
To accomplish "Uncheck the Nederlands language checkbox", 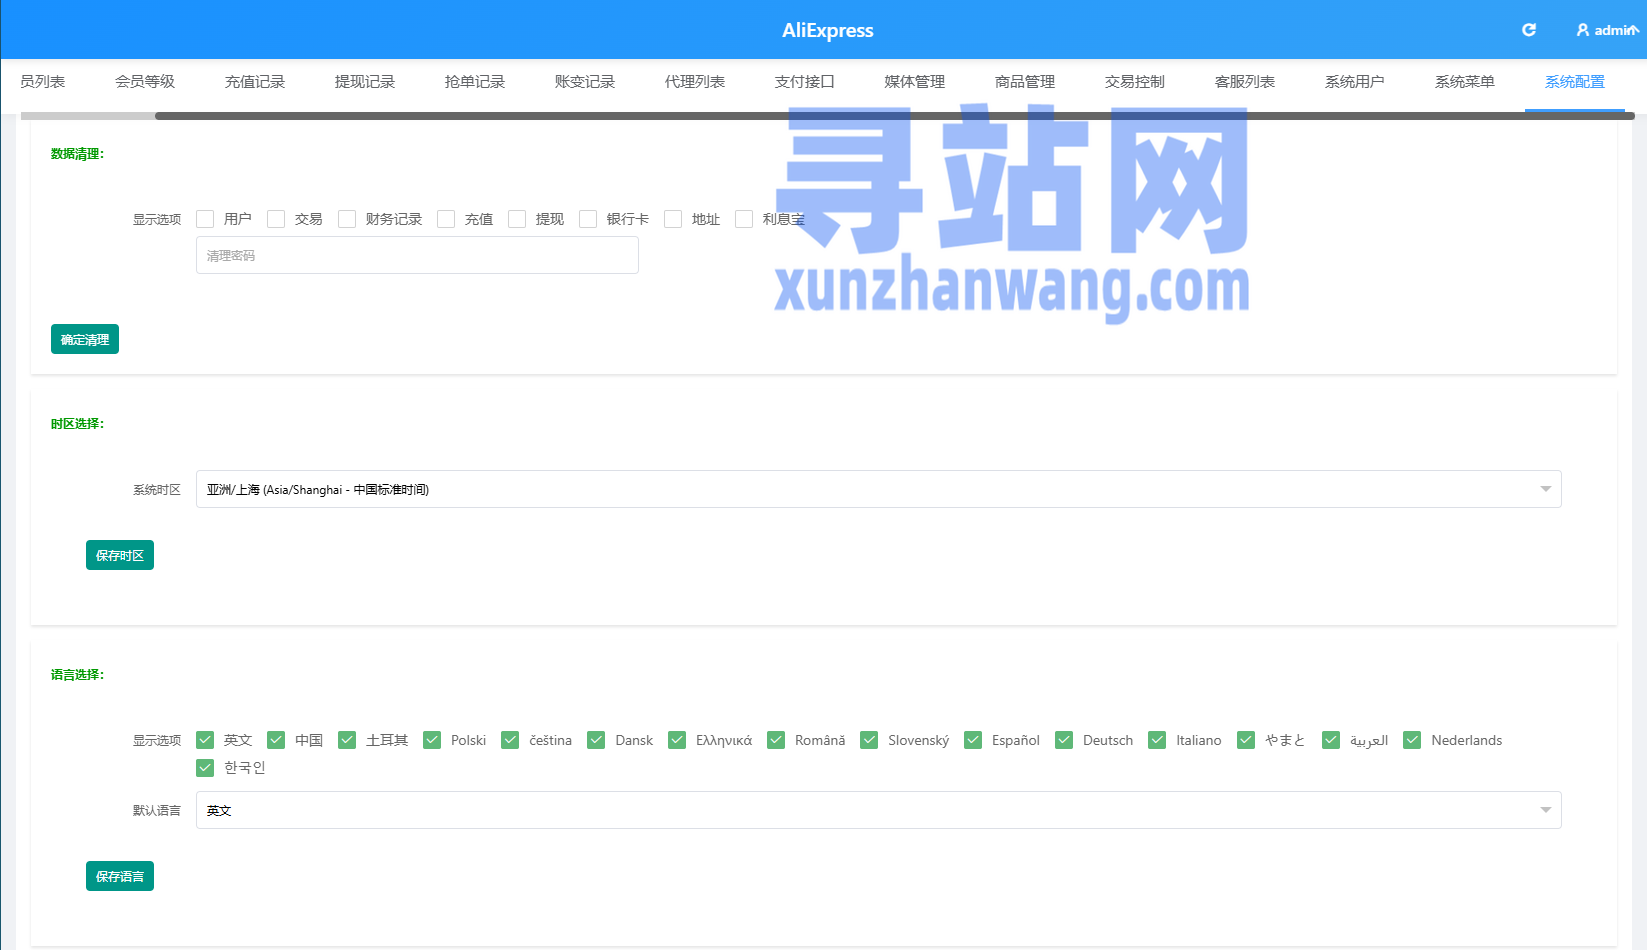I will point(1412,740).
